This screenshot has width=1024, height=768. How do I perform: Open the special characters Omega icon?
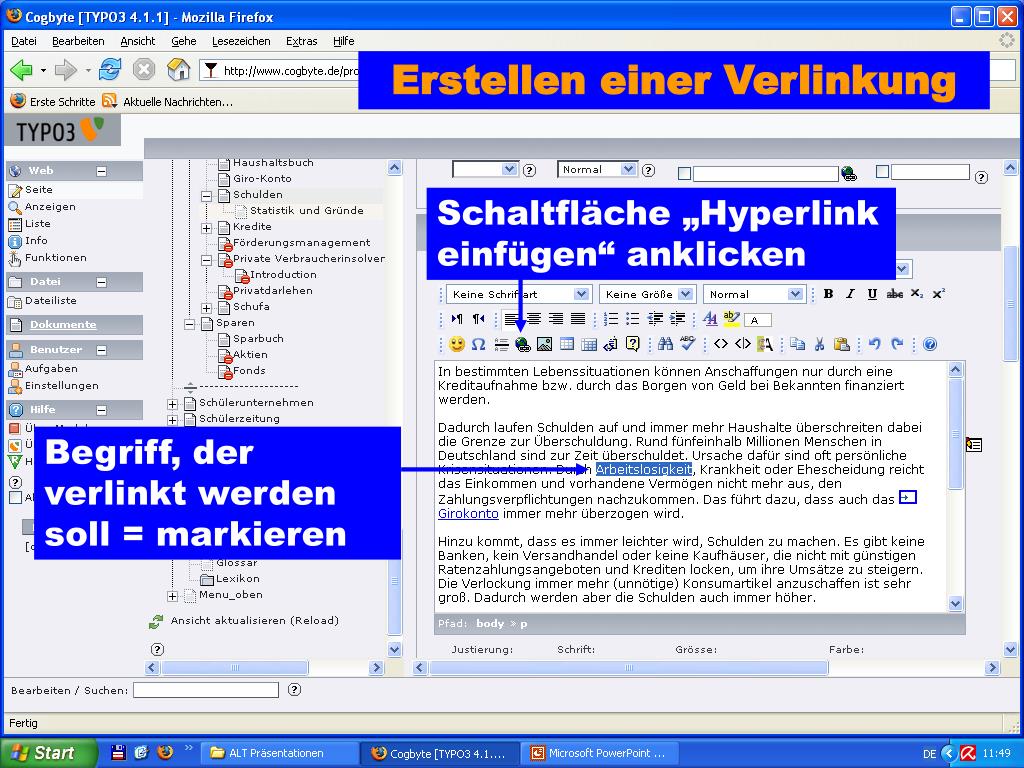(479, 344)
